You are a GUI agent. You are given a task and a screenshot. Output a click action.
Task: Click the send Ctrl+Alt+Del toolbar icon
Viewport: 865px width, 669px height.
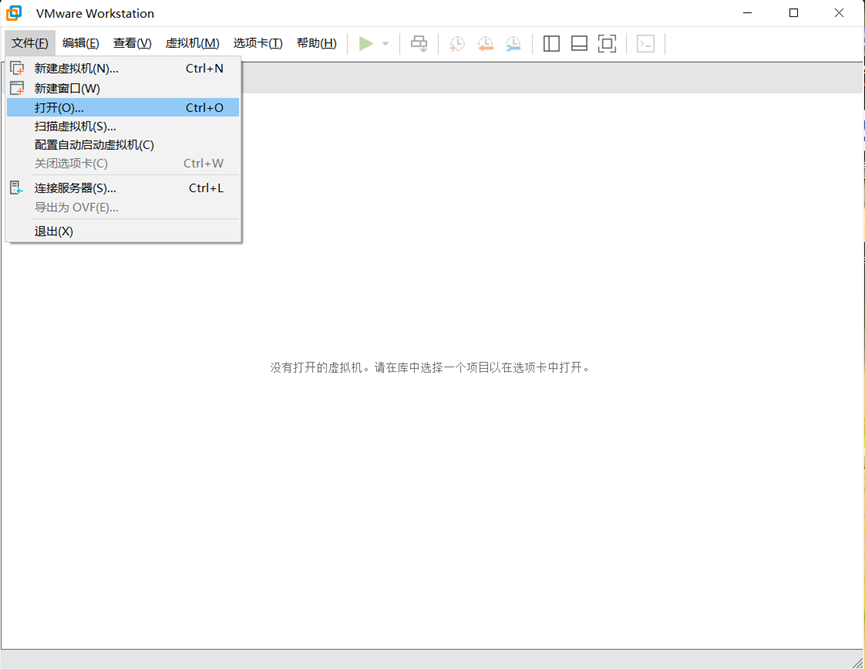[419, 44]
